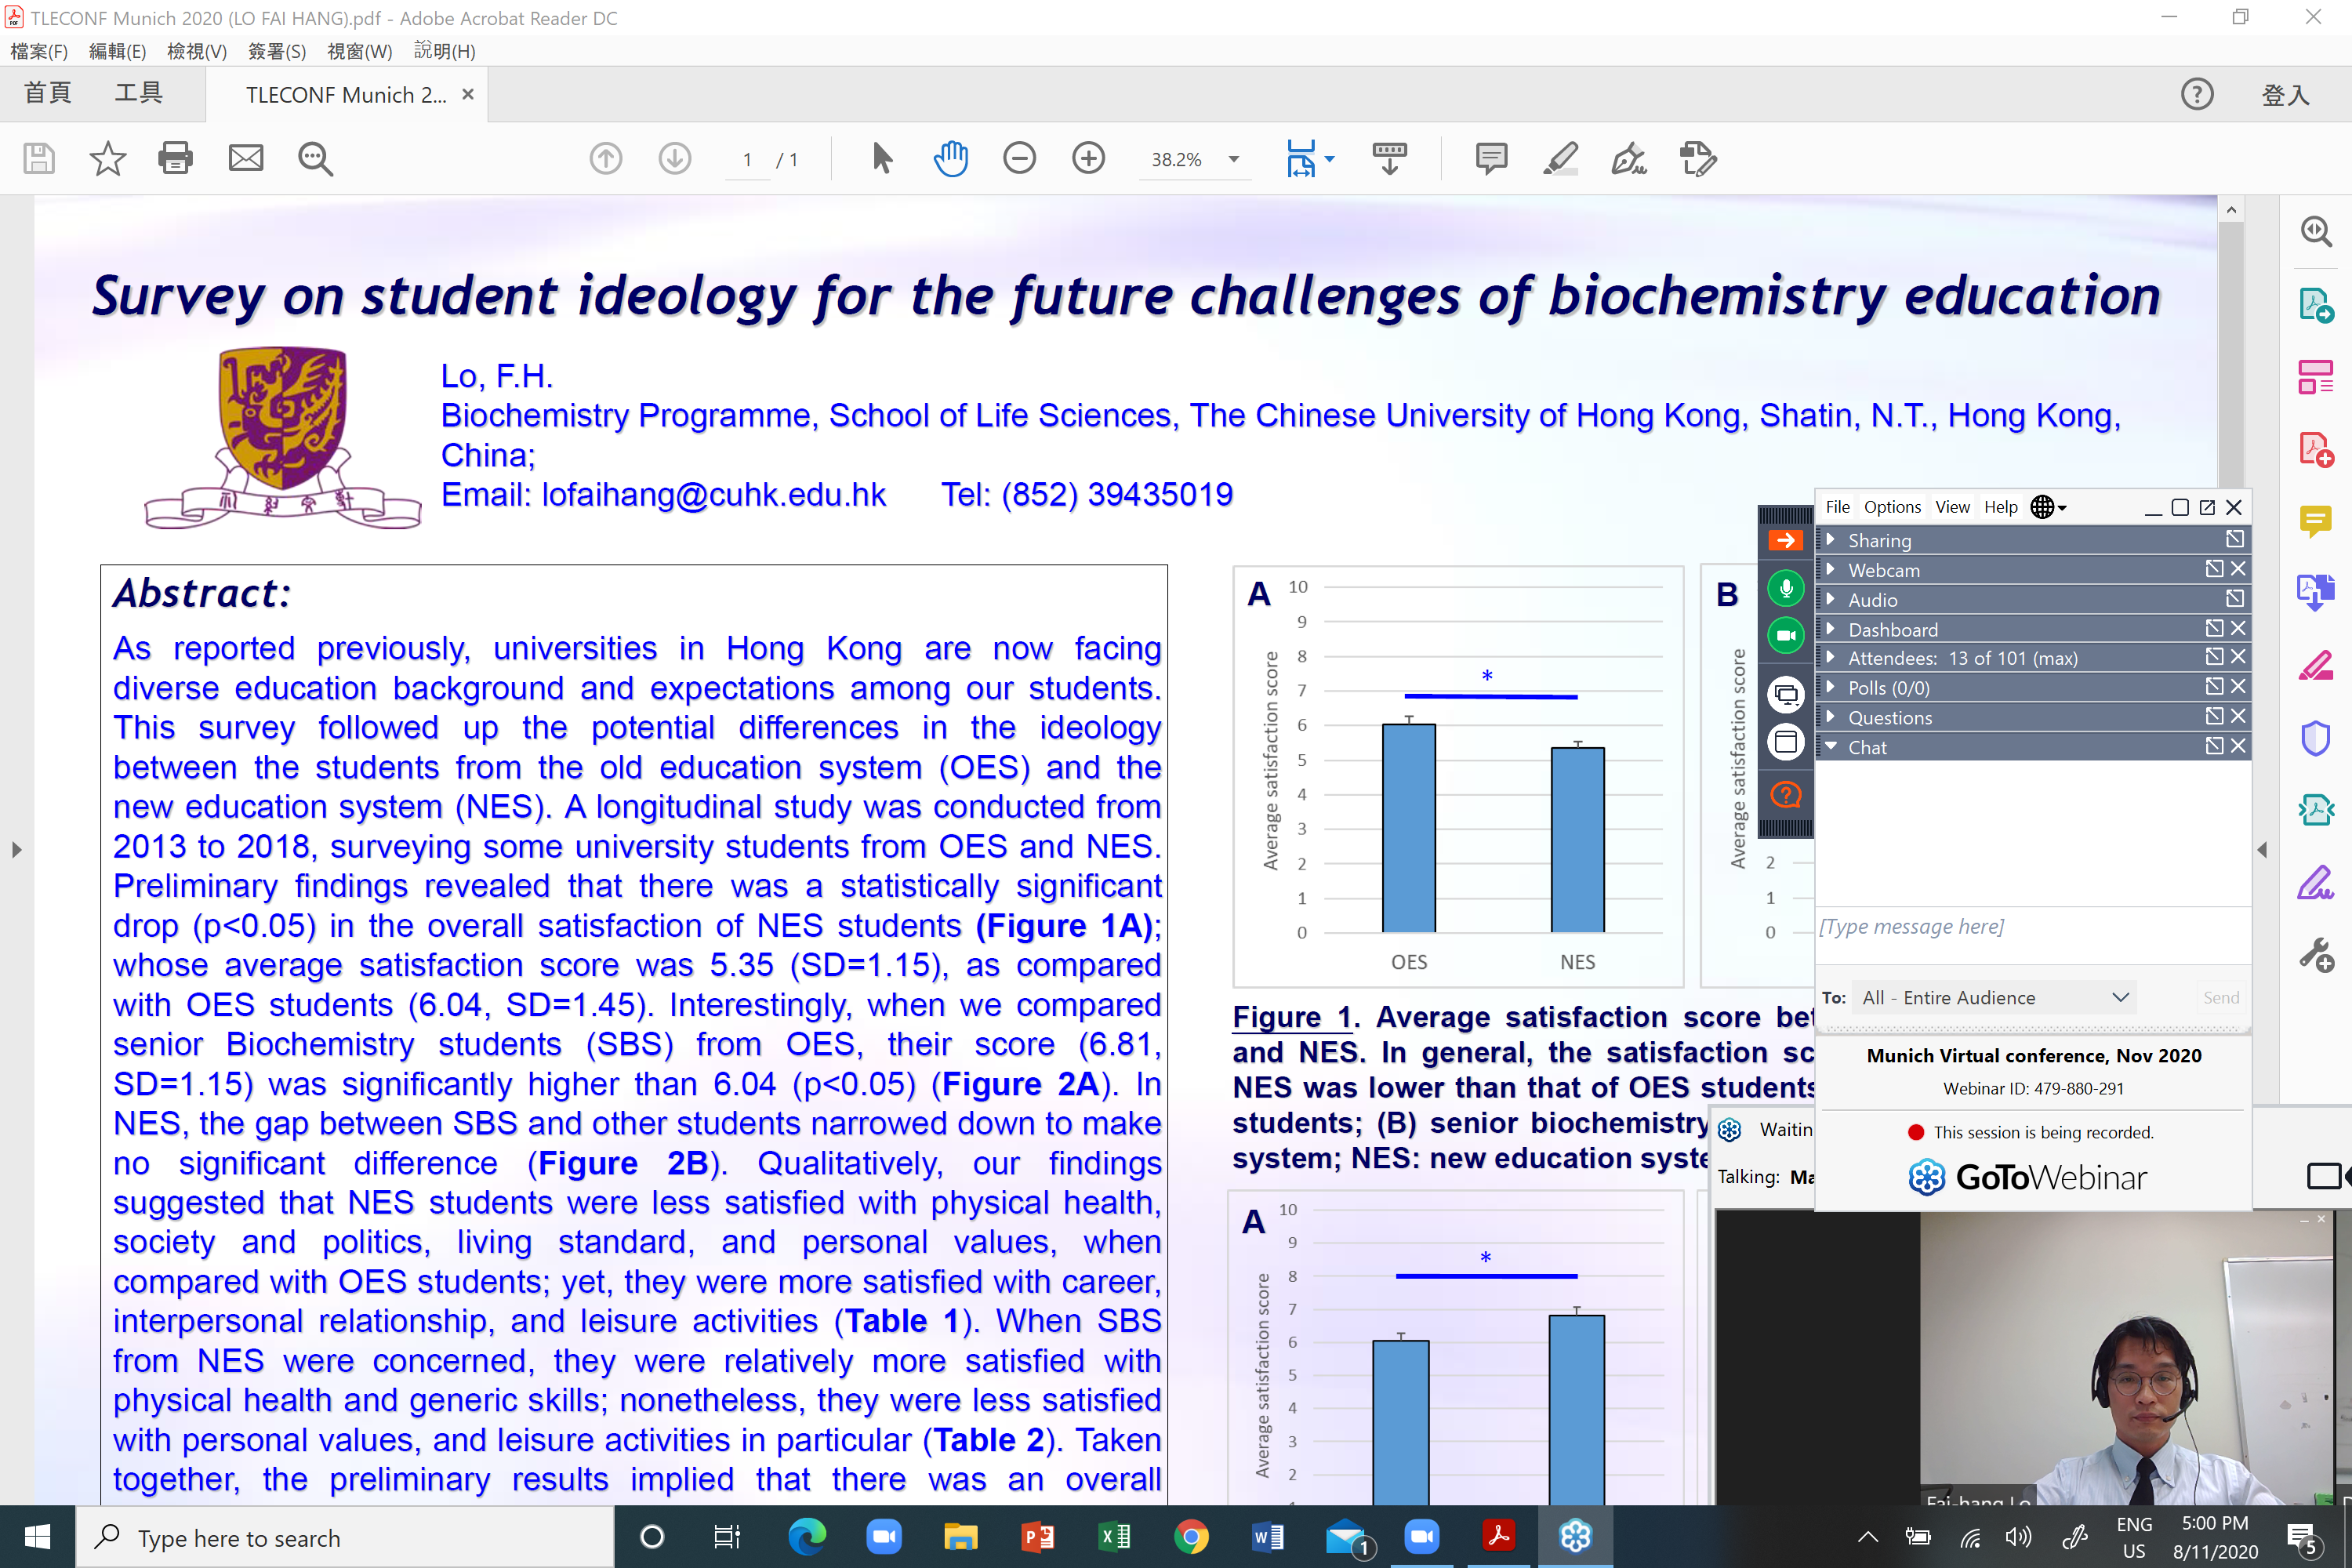Select the hand pan tool

[x=950, y=158]
